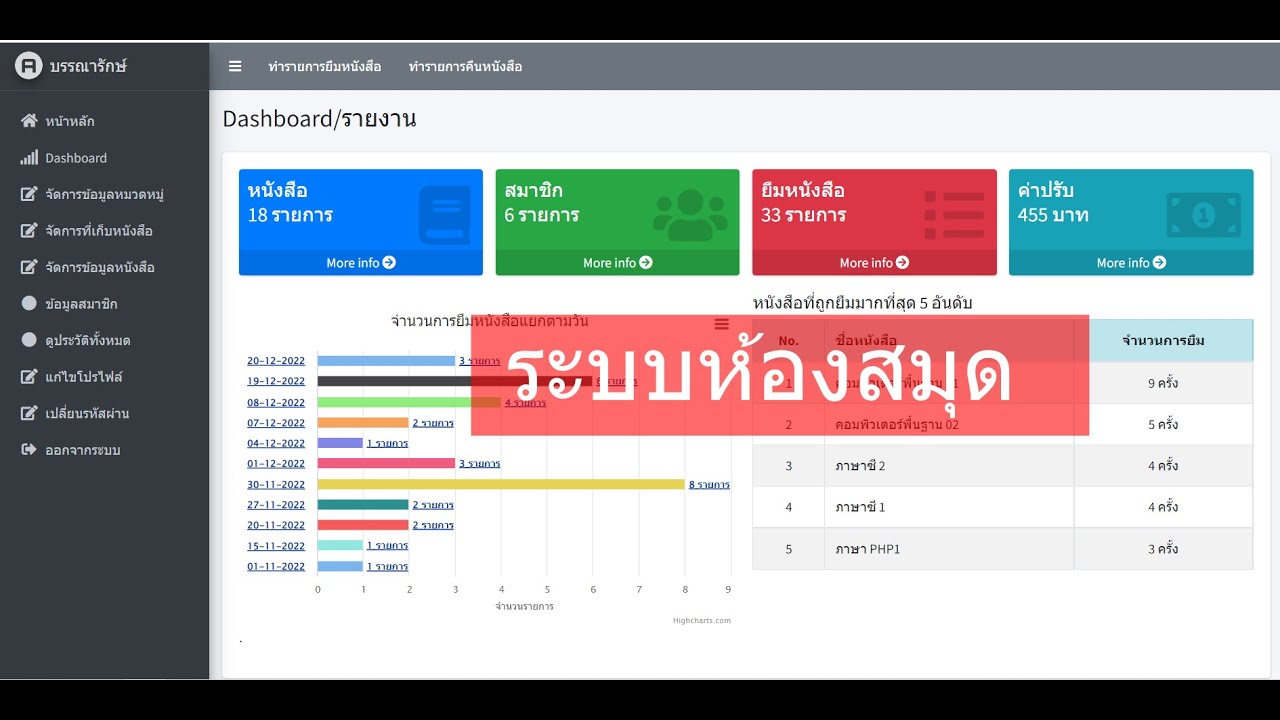Click the 01-11-2022 axis label
This screenshot has width=1280, height=720.
[x=276, y=566]
